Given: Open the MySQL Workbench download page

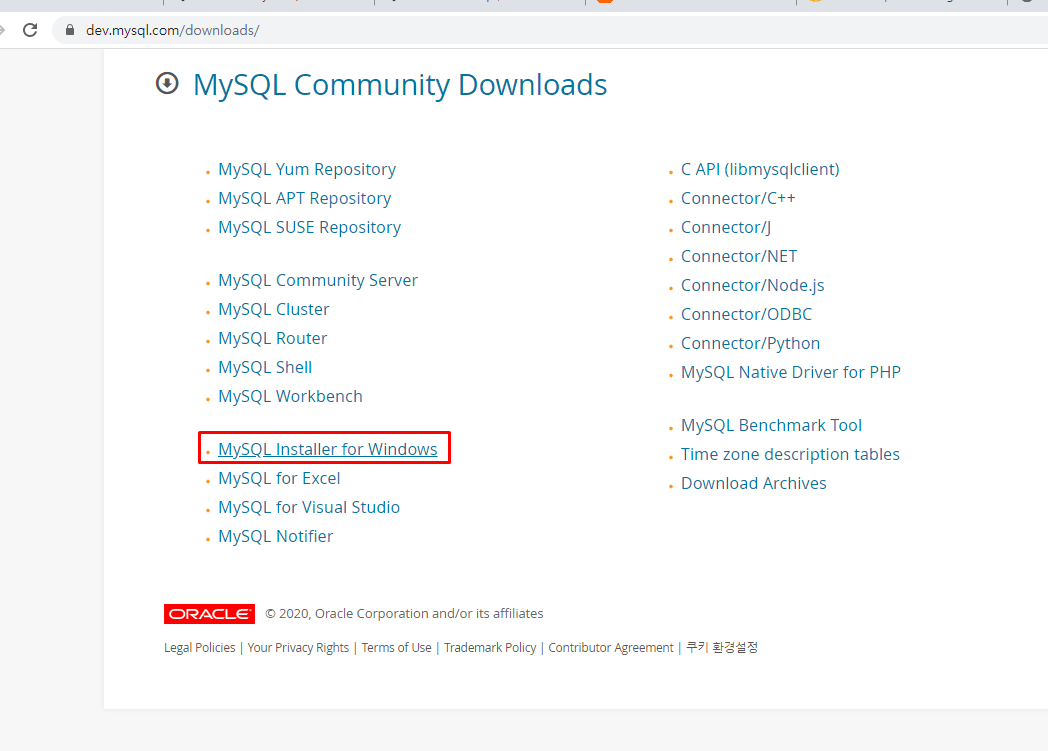Looking at the screenshot, I should pyautogui.click(x=290, y=396).
